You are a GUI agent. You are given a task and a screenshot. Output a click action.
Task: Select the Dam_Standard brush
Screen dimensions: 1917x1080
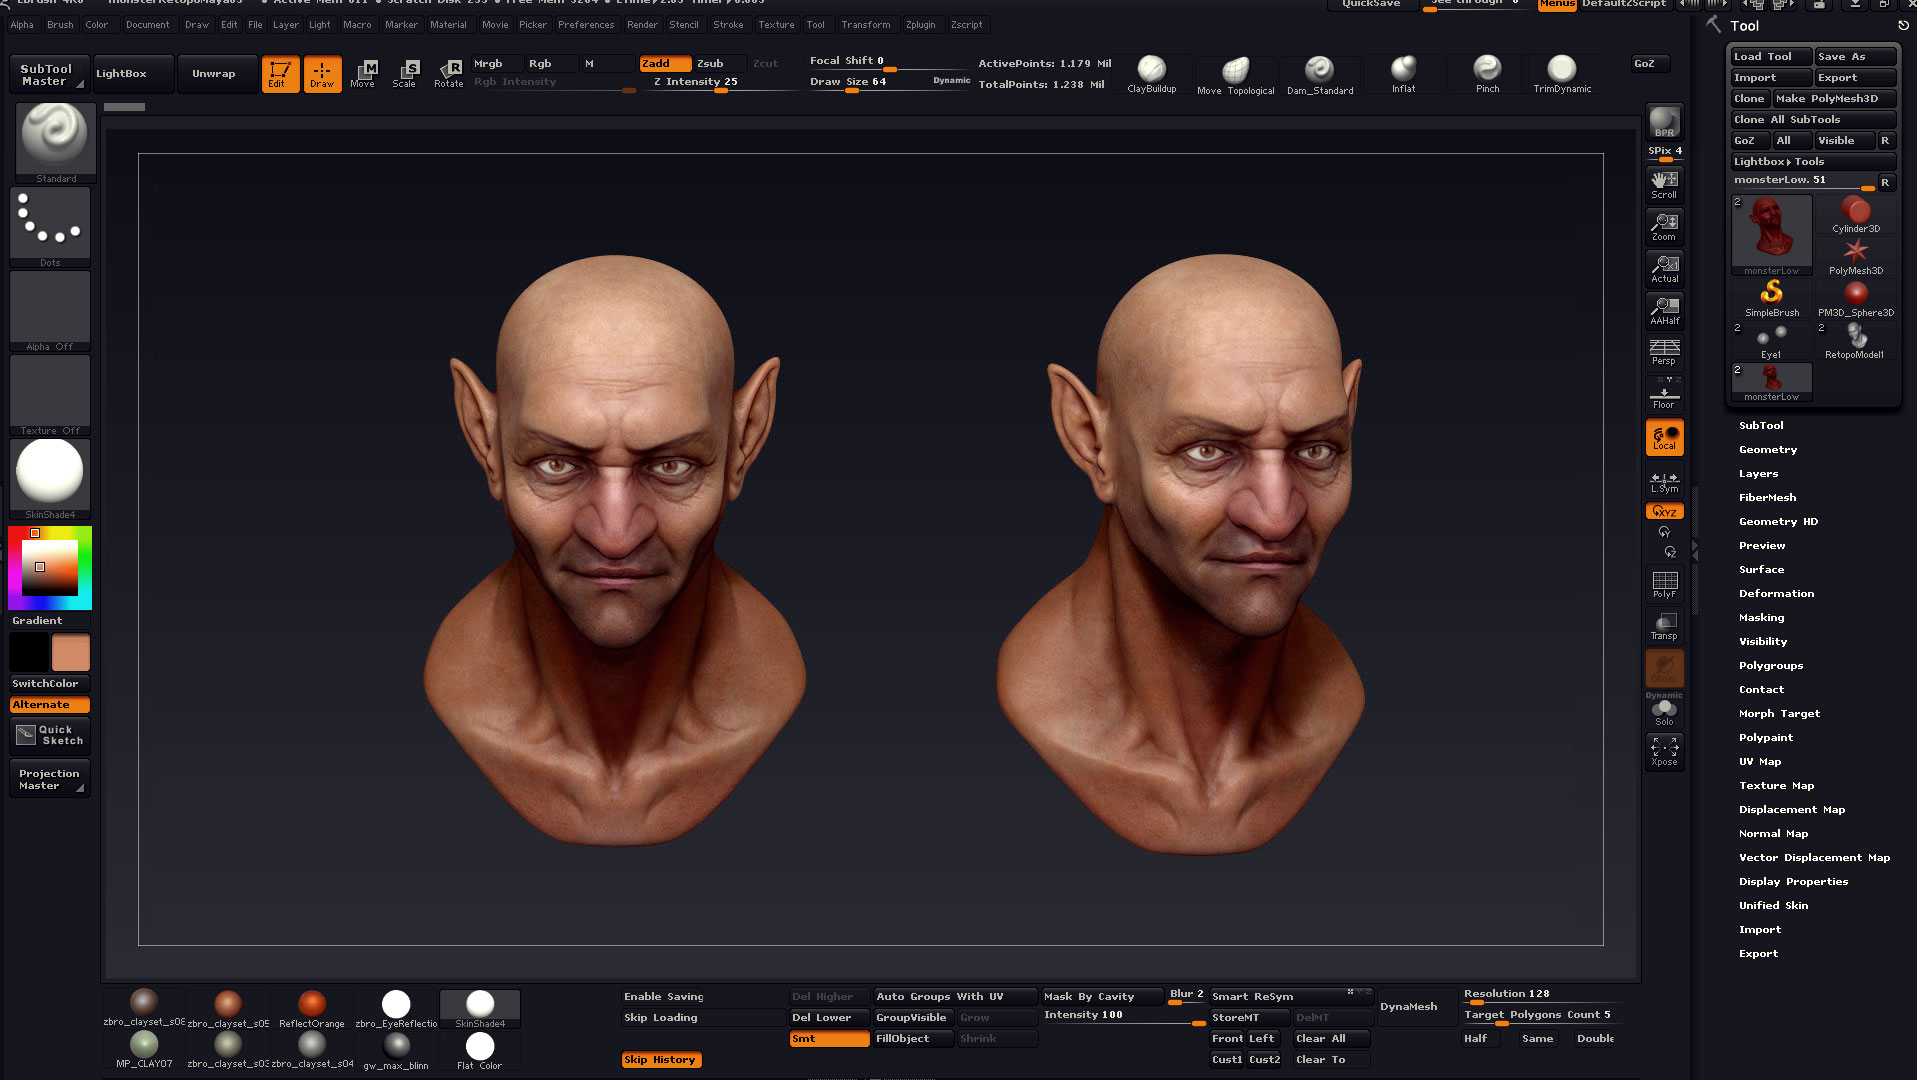pyautogui.click(x=1319, y=75)
